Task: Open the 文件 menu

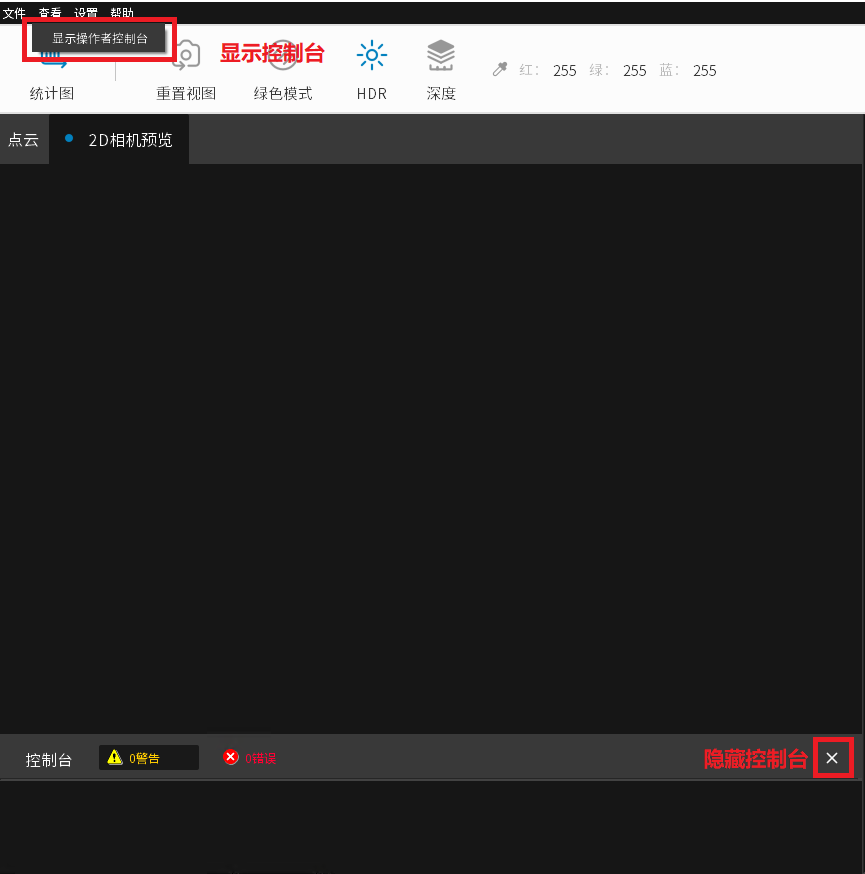Action: click(x=14, y=13)
